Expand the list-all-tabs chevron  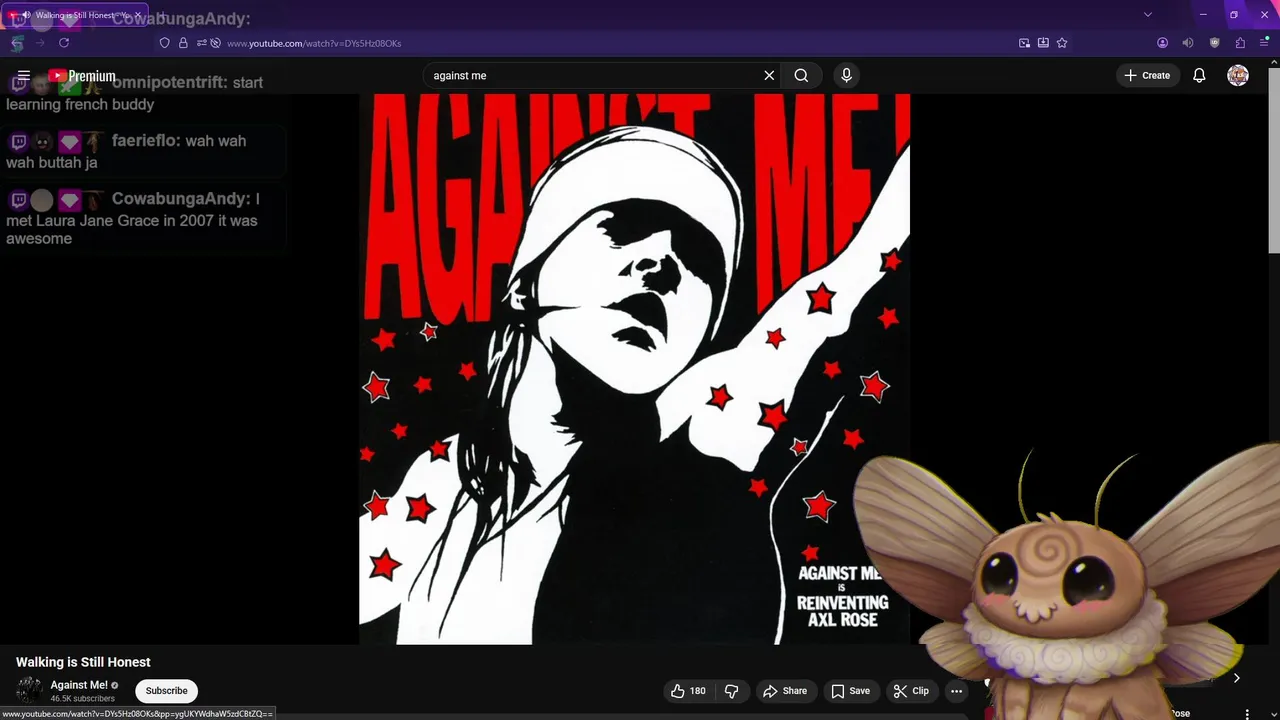coord(1148,14)
